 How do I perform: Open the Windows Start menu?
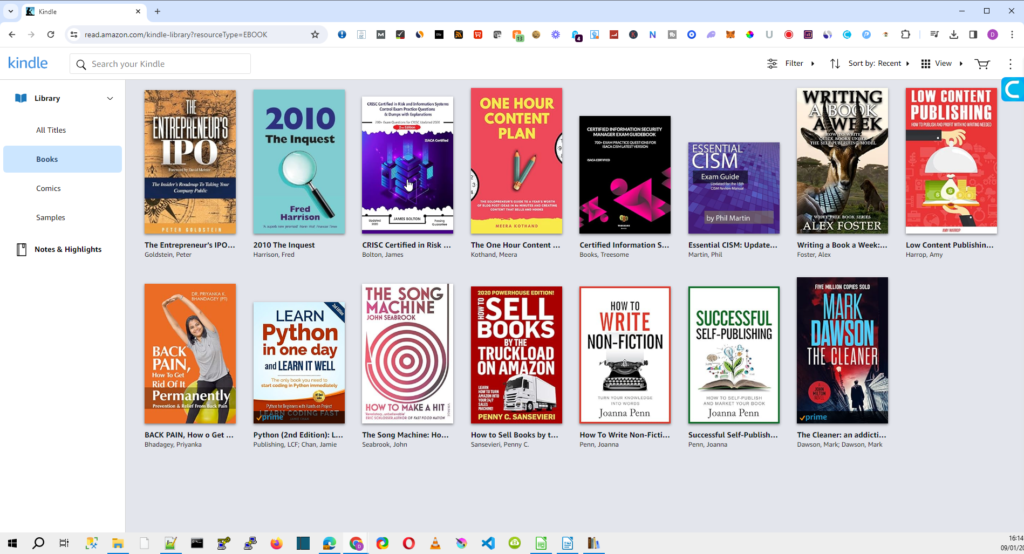pos(12,543)
